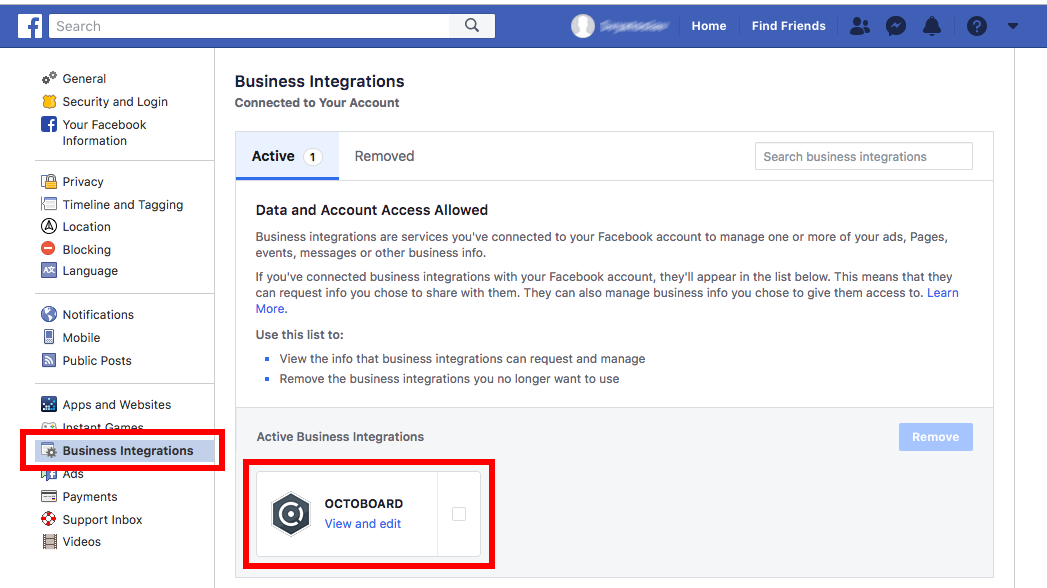This screenshot has height=588, width=1047.
Task: Focus the Facebook Search field
Action: pyautogui.click(x=249, y=26)
